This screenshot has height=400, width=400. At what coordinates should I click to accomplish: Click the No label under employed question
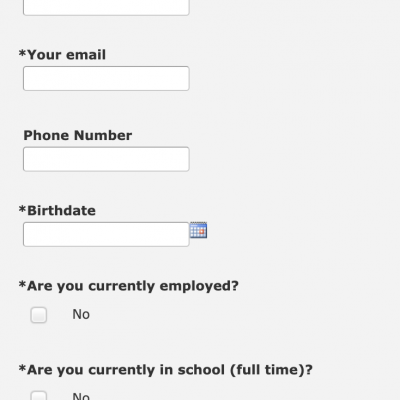tap(81, 314)
